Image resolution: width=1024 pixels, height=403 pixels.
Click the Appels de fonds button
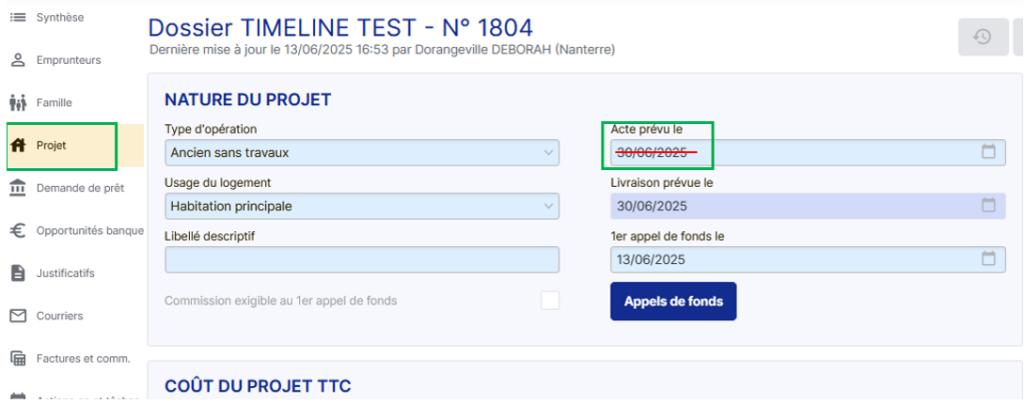pos(673,301)
